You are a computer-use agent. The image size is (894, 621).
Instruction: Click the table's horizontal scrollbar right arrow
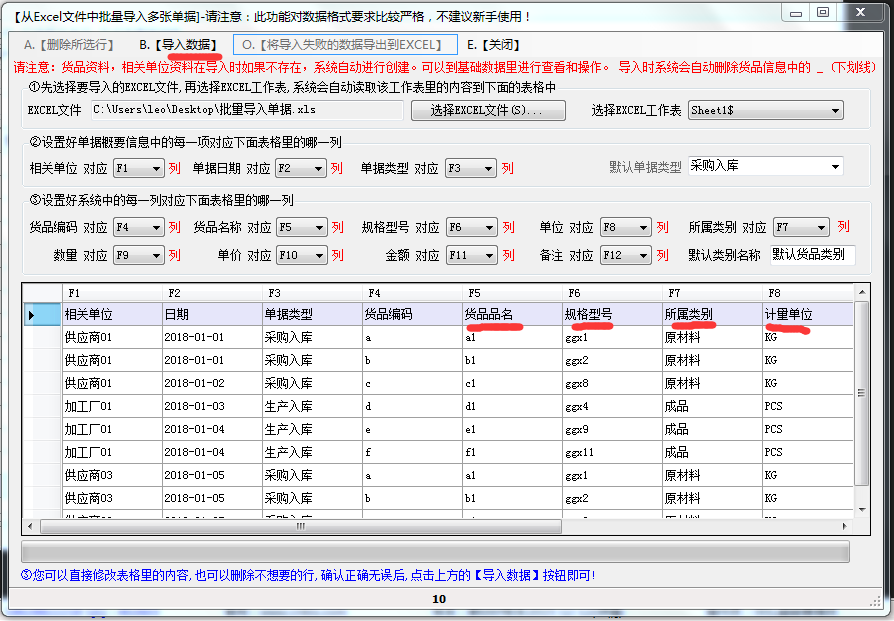(x=846, y=525)
